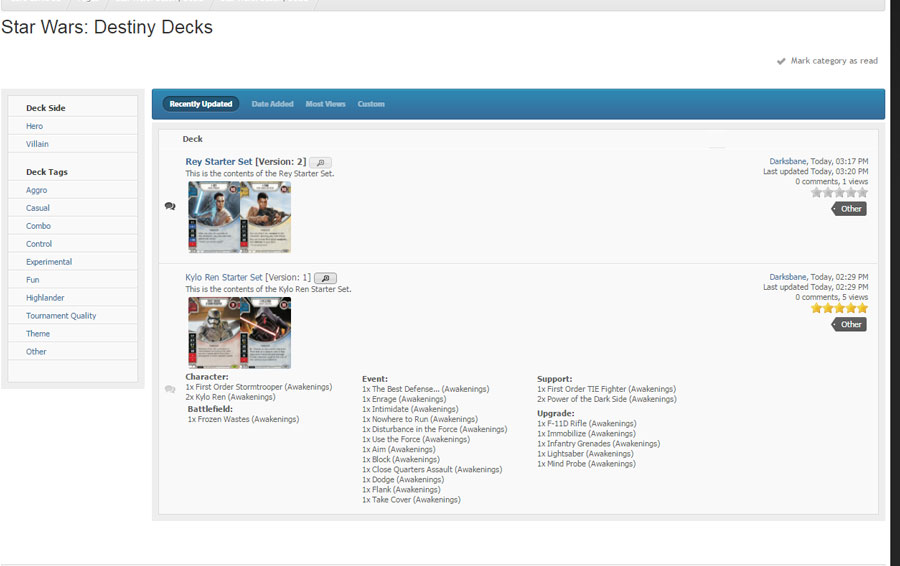Viewport: 900px width, 566px height.
Task: Switch to the Date Added tab
Action: [273, 104]
